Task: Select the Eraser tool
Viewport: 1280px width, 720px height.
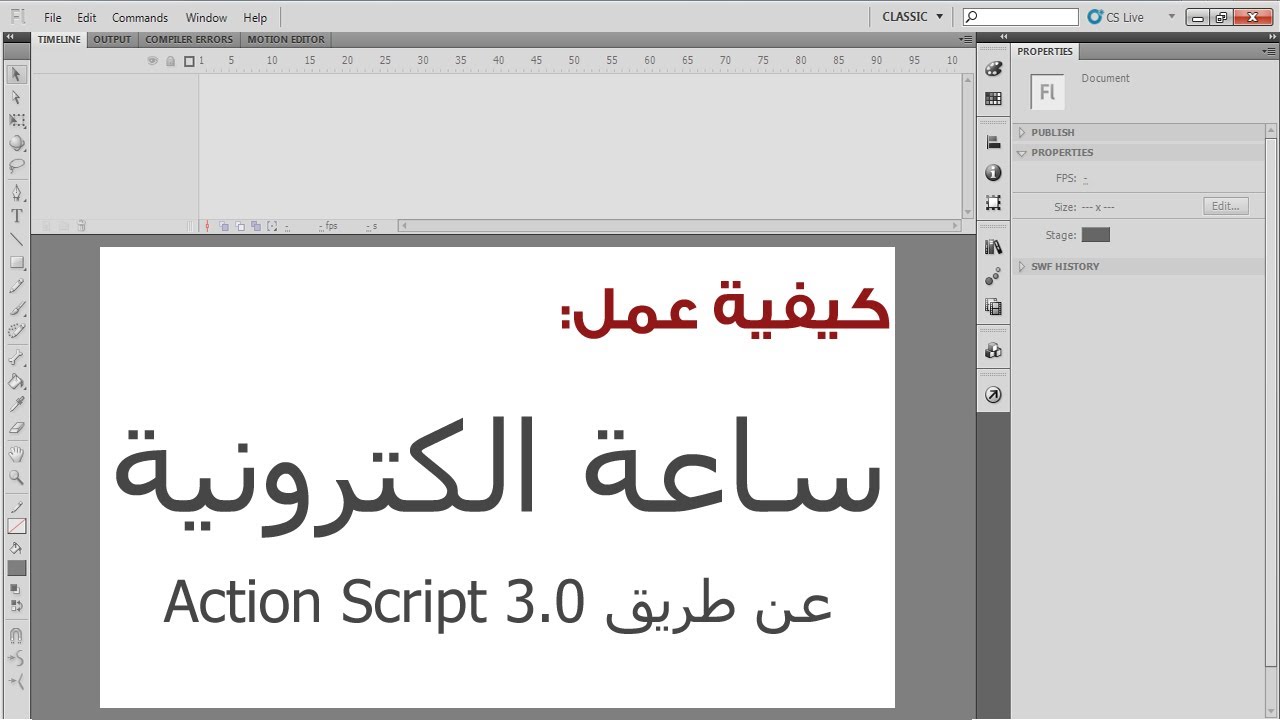Action: [17, 427]
